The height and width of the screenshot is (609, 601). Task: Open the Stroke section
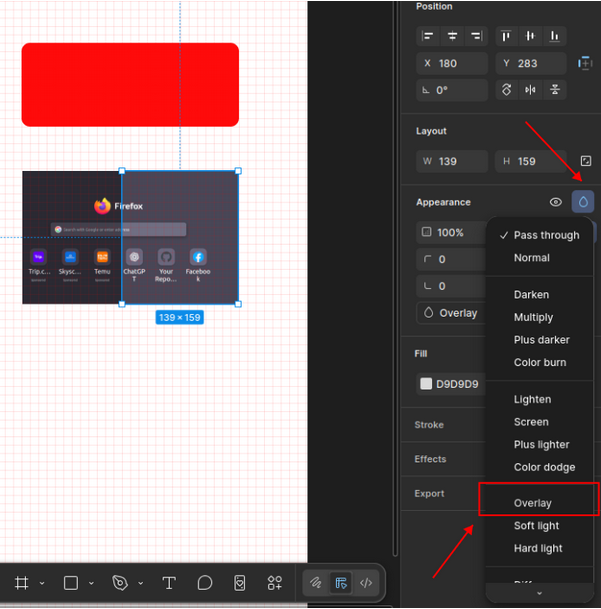point(430,425)
